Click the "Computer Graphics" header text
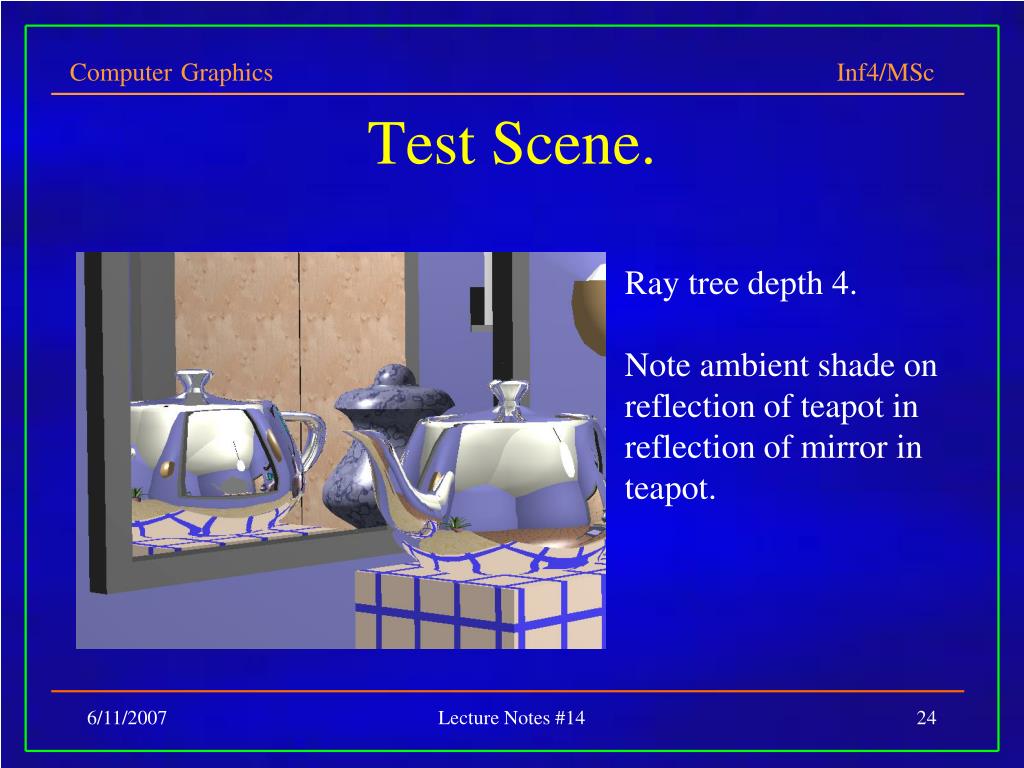Image resolution: width=1024 pixels, height=768 pixels. tap(171, 72)
